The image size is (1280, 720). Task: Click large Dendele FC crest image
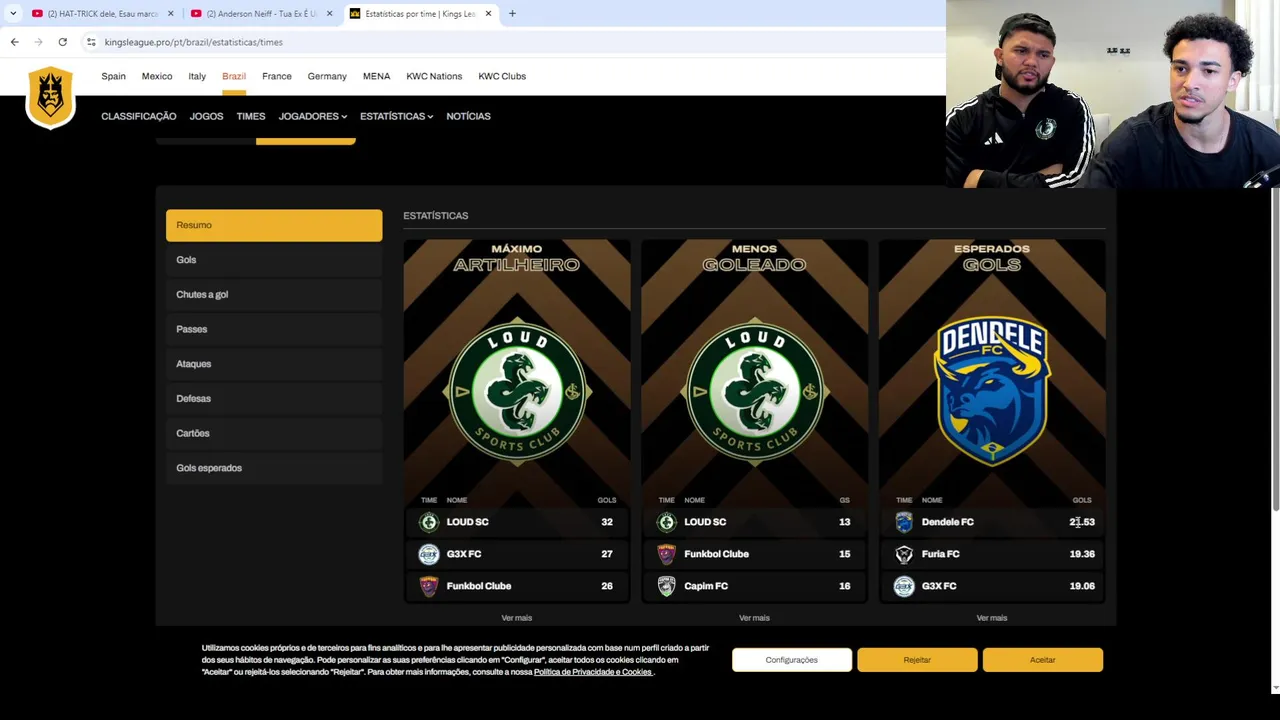click(x=992, y=392)
